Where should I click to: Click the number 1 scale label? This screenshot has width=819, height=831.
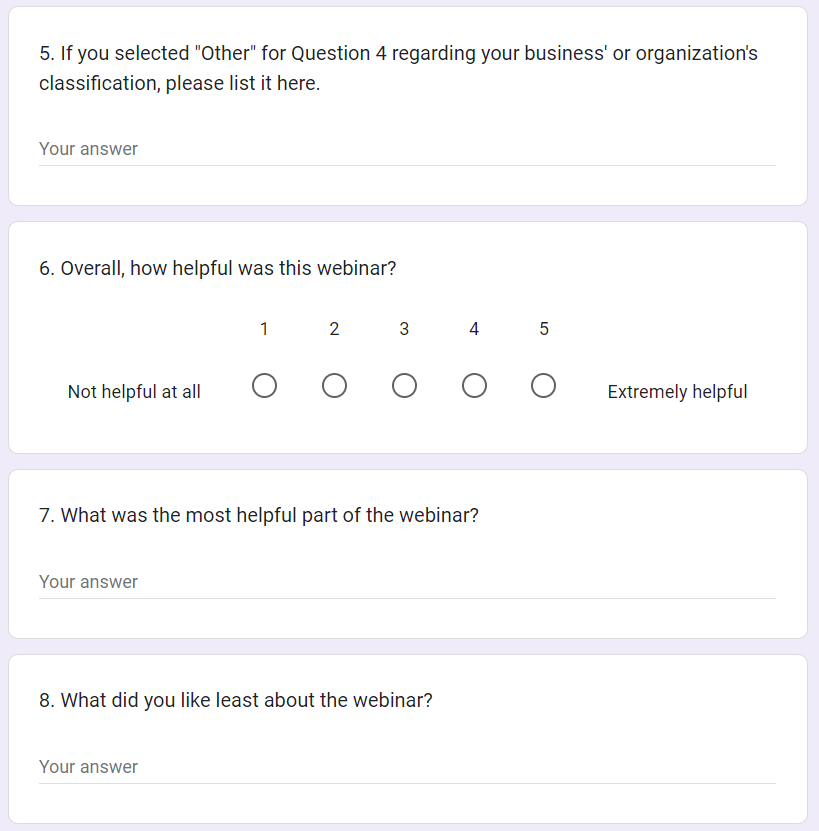[x=264, y=329]
